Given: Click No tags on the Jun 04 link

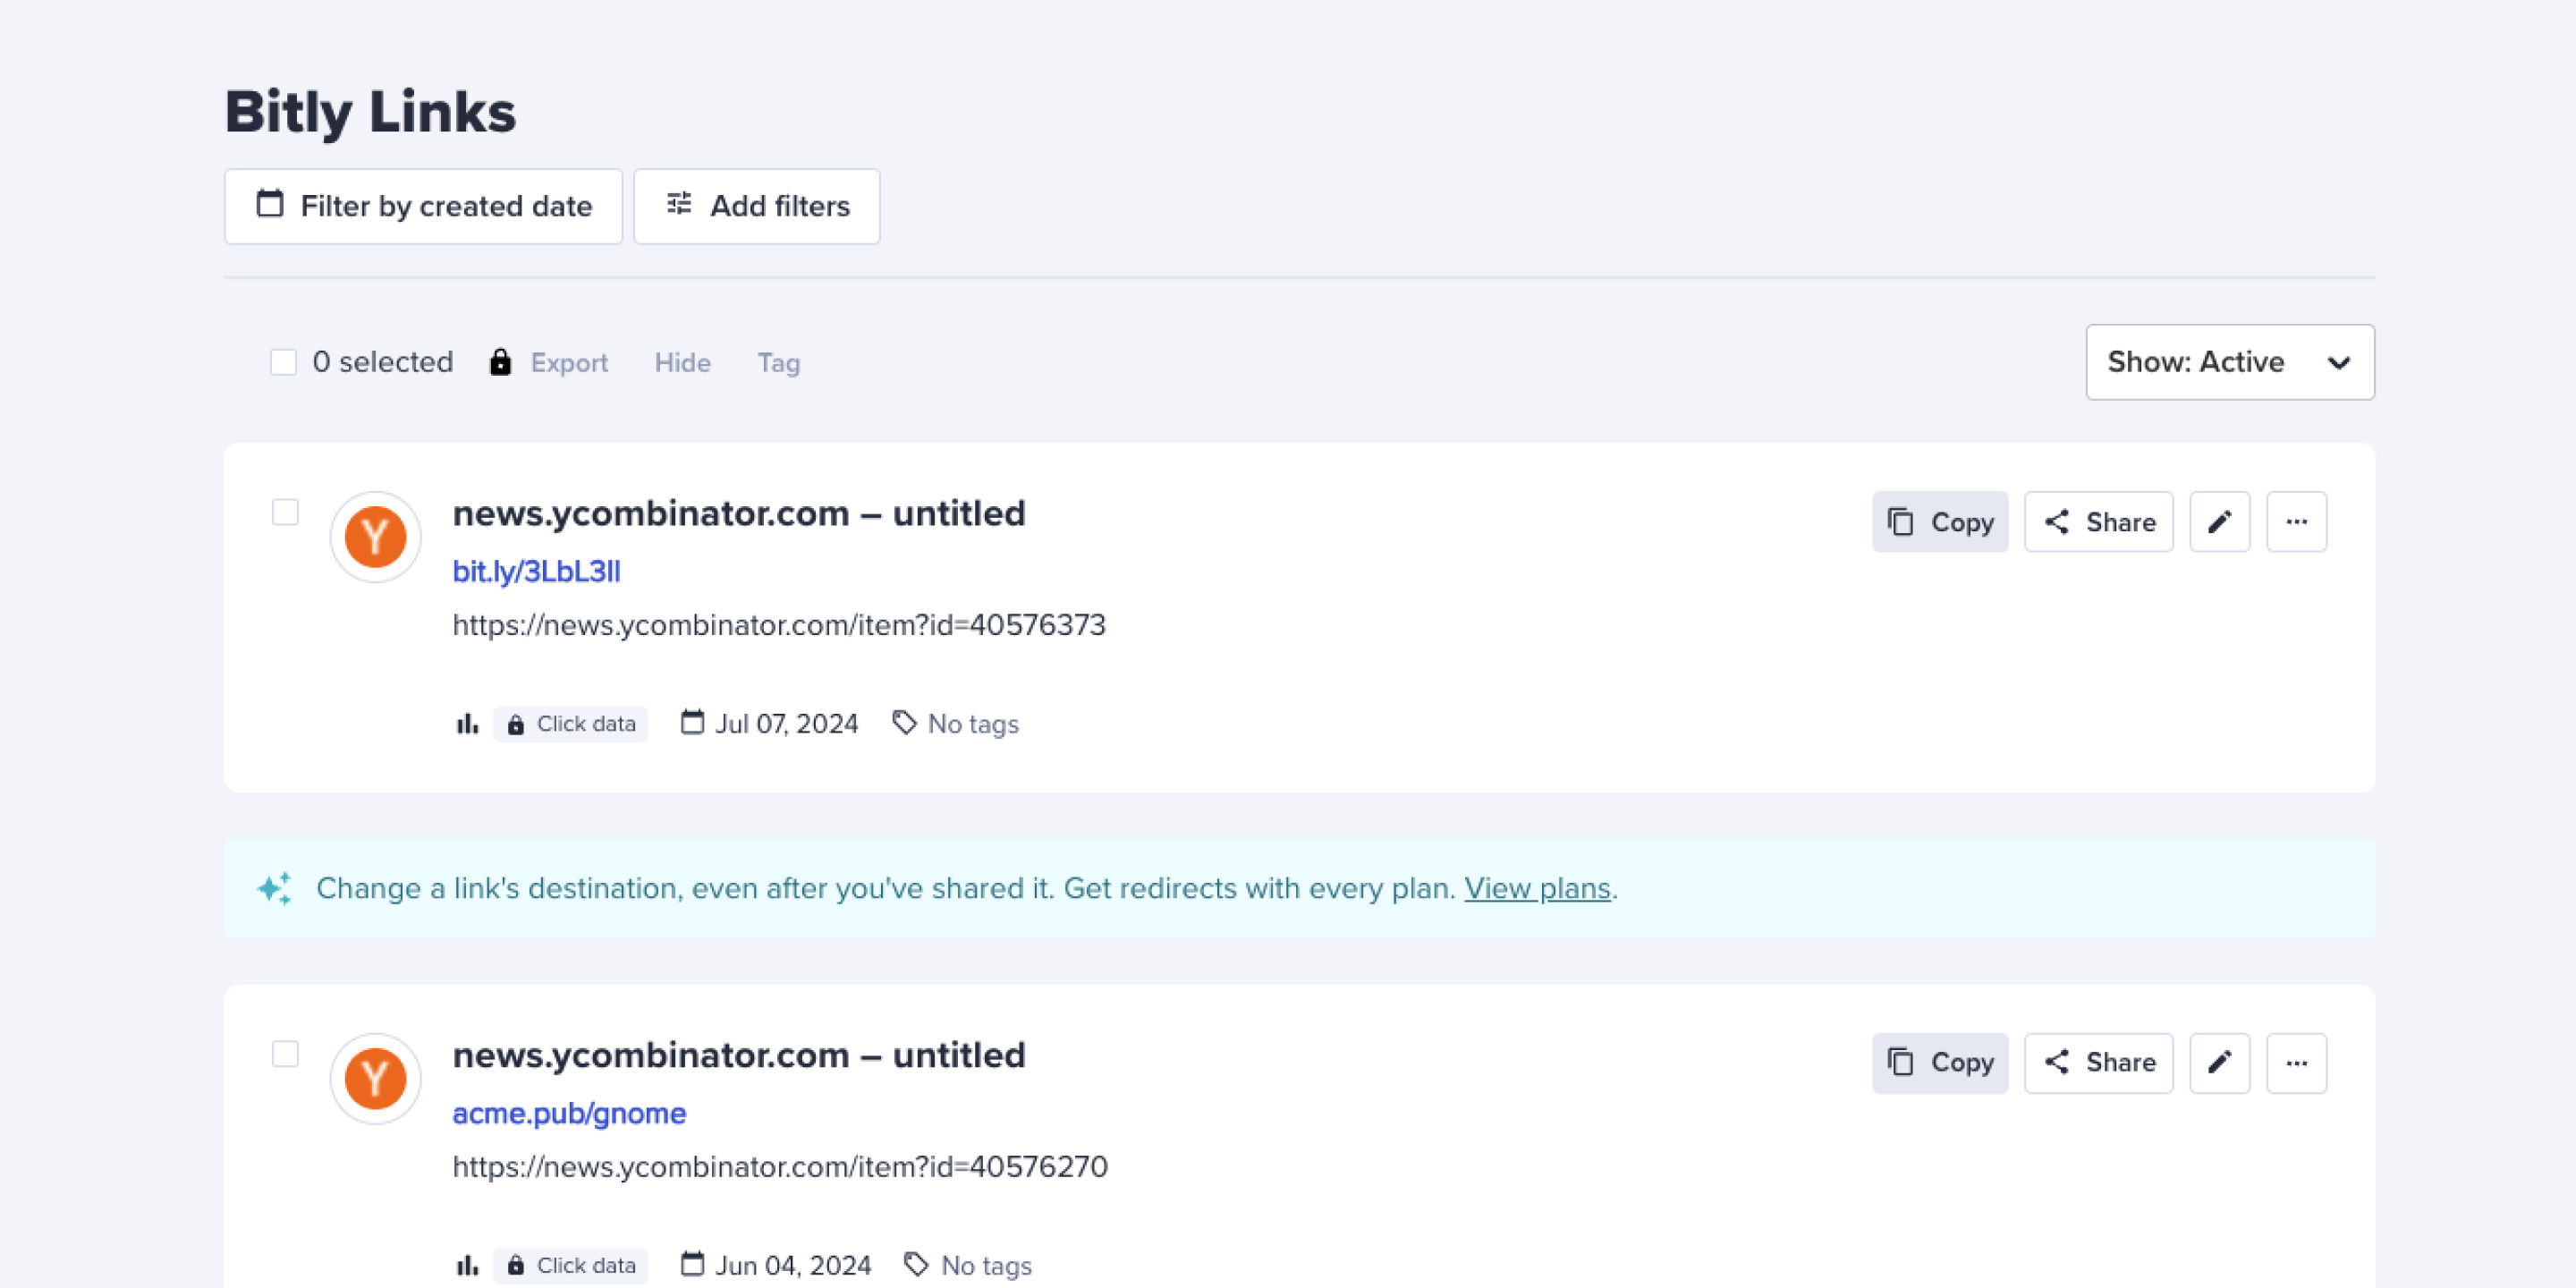Looking at the screenshot, I should [x=986, y=1266].
